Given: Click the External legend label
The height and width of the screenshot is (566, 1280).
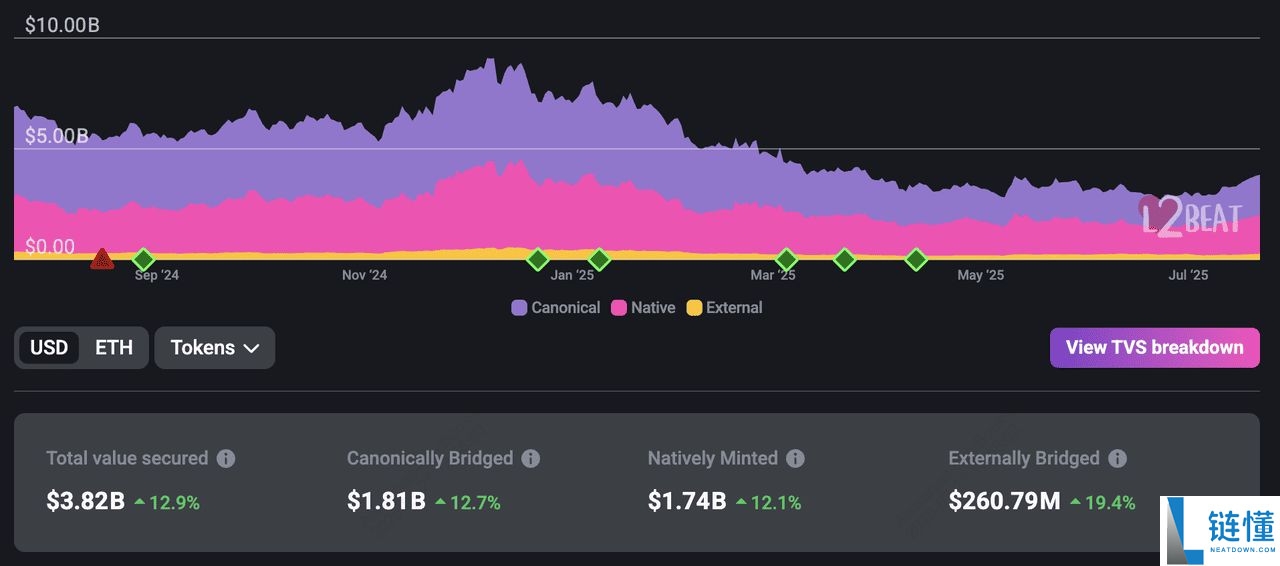Looking at the screenshot, I should [734, 308].
